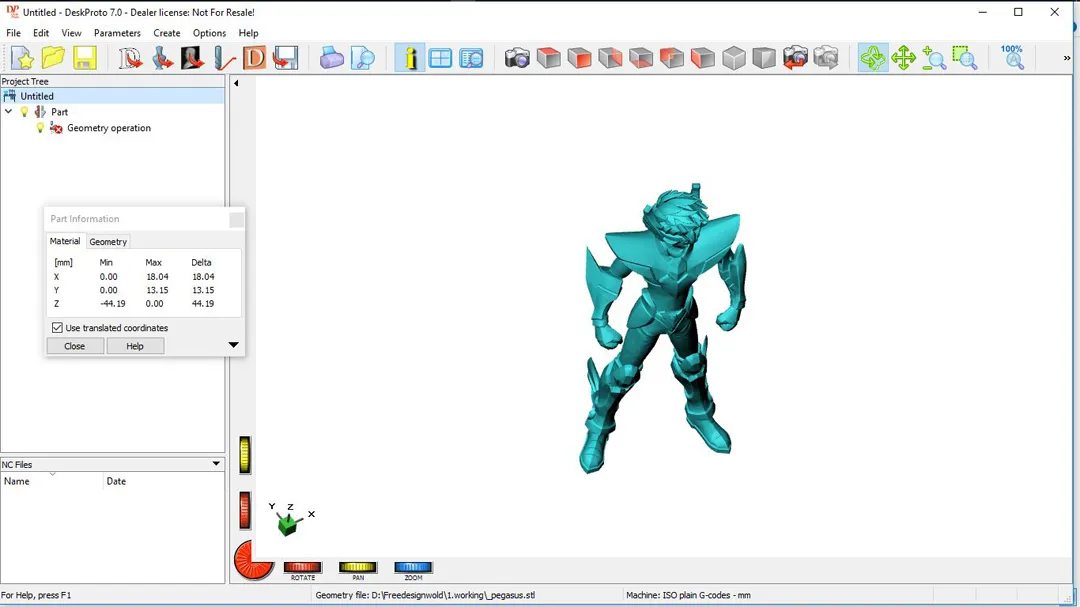1080x607 pixels.
Task: Toggle the Part visibility lightbulb
Action: pyautogui.click(x=25, y=112)
